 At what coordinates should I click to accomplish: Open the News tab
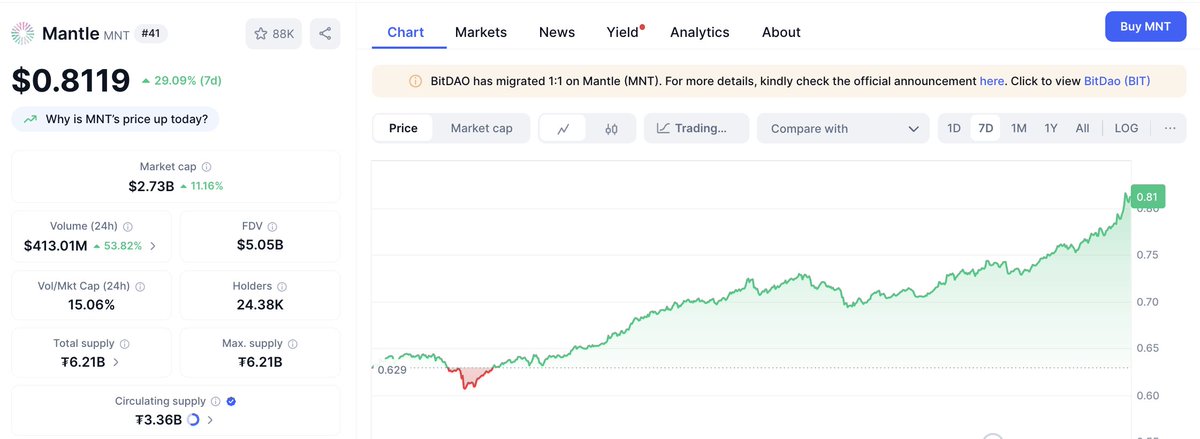tap(557, 32)
